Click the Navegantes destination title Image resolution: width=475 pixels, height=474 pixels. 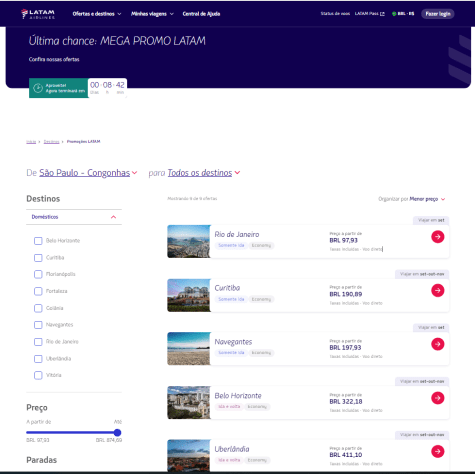tap(233, 342)
